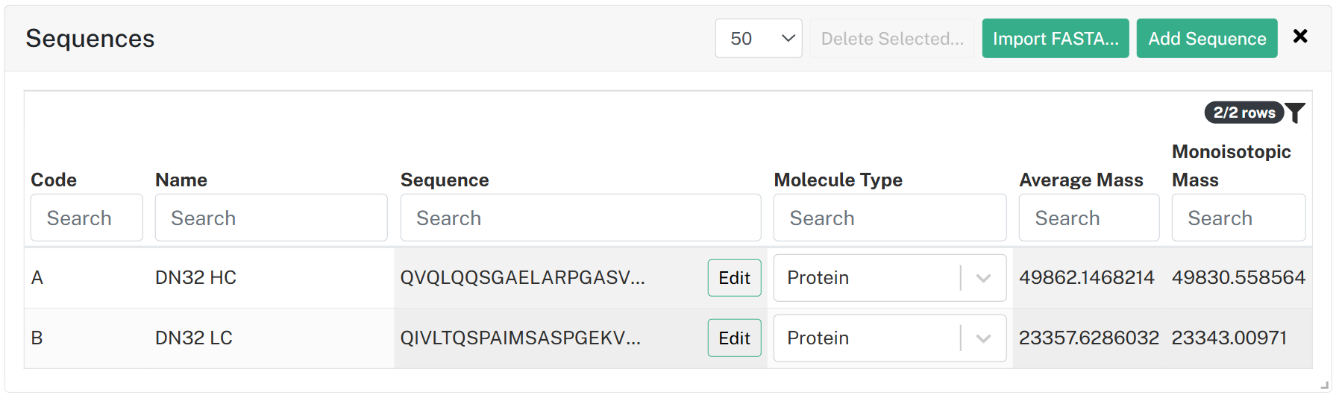
Task: Edit the DN32 HC sequence
Action: [x=734, y=278]
